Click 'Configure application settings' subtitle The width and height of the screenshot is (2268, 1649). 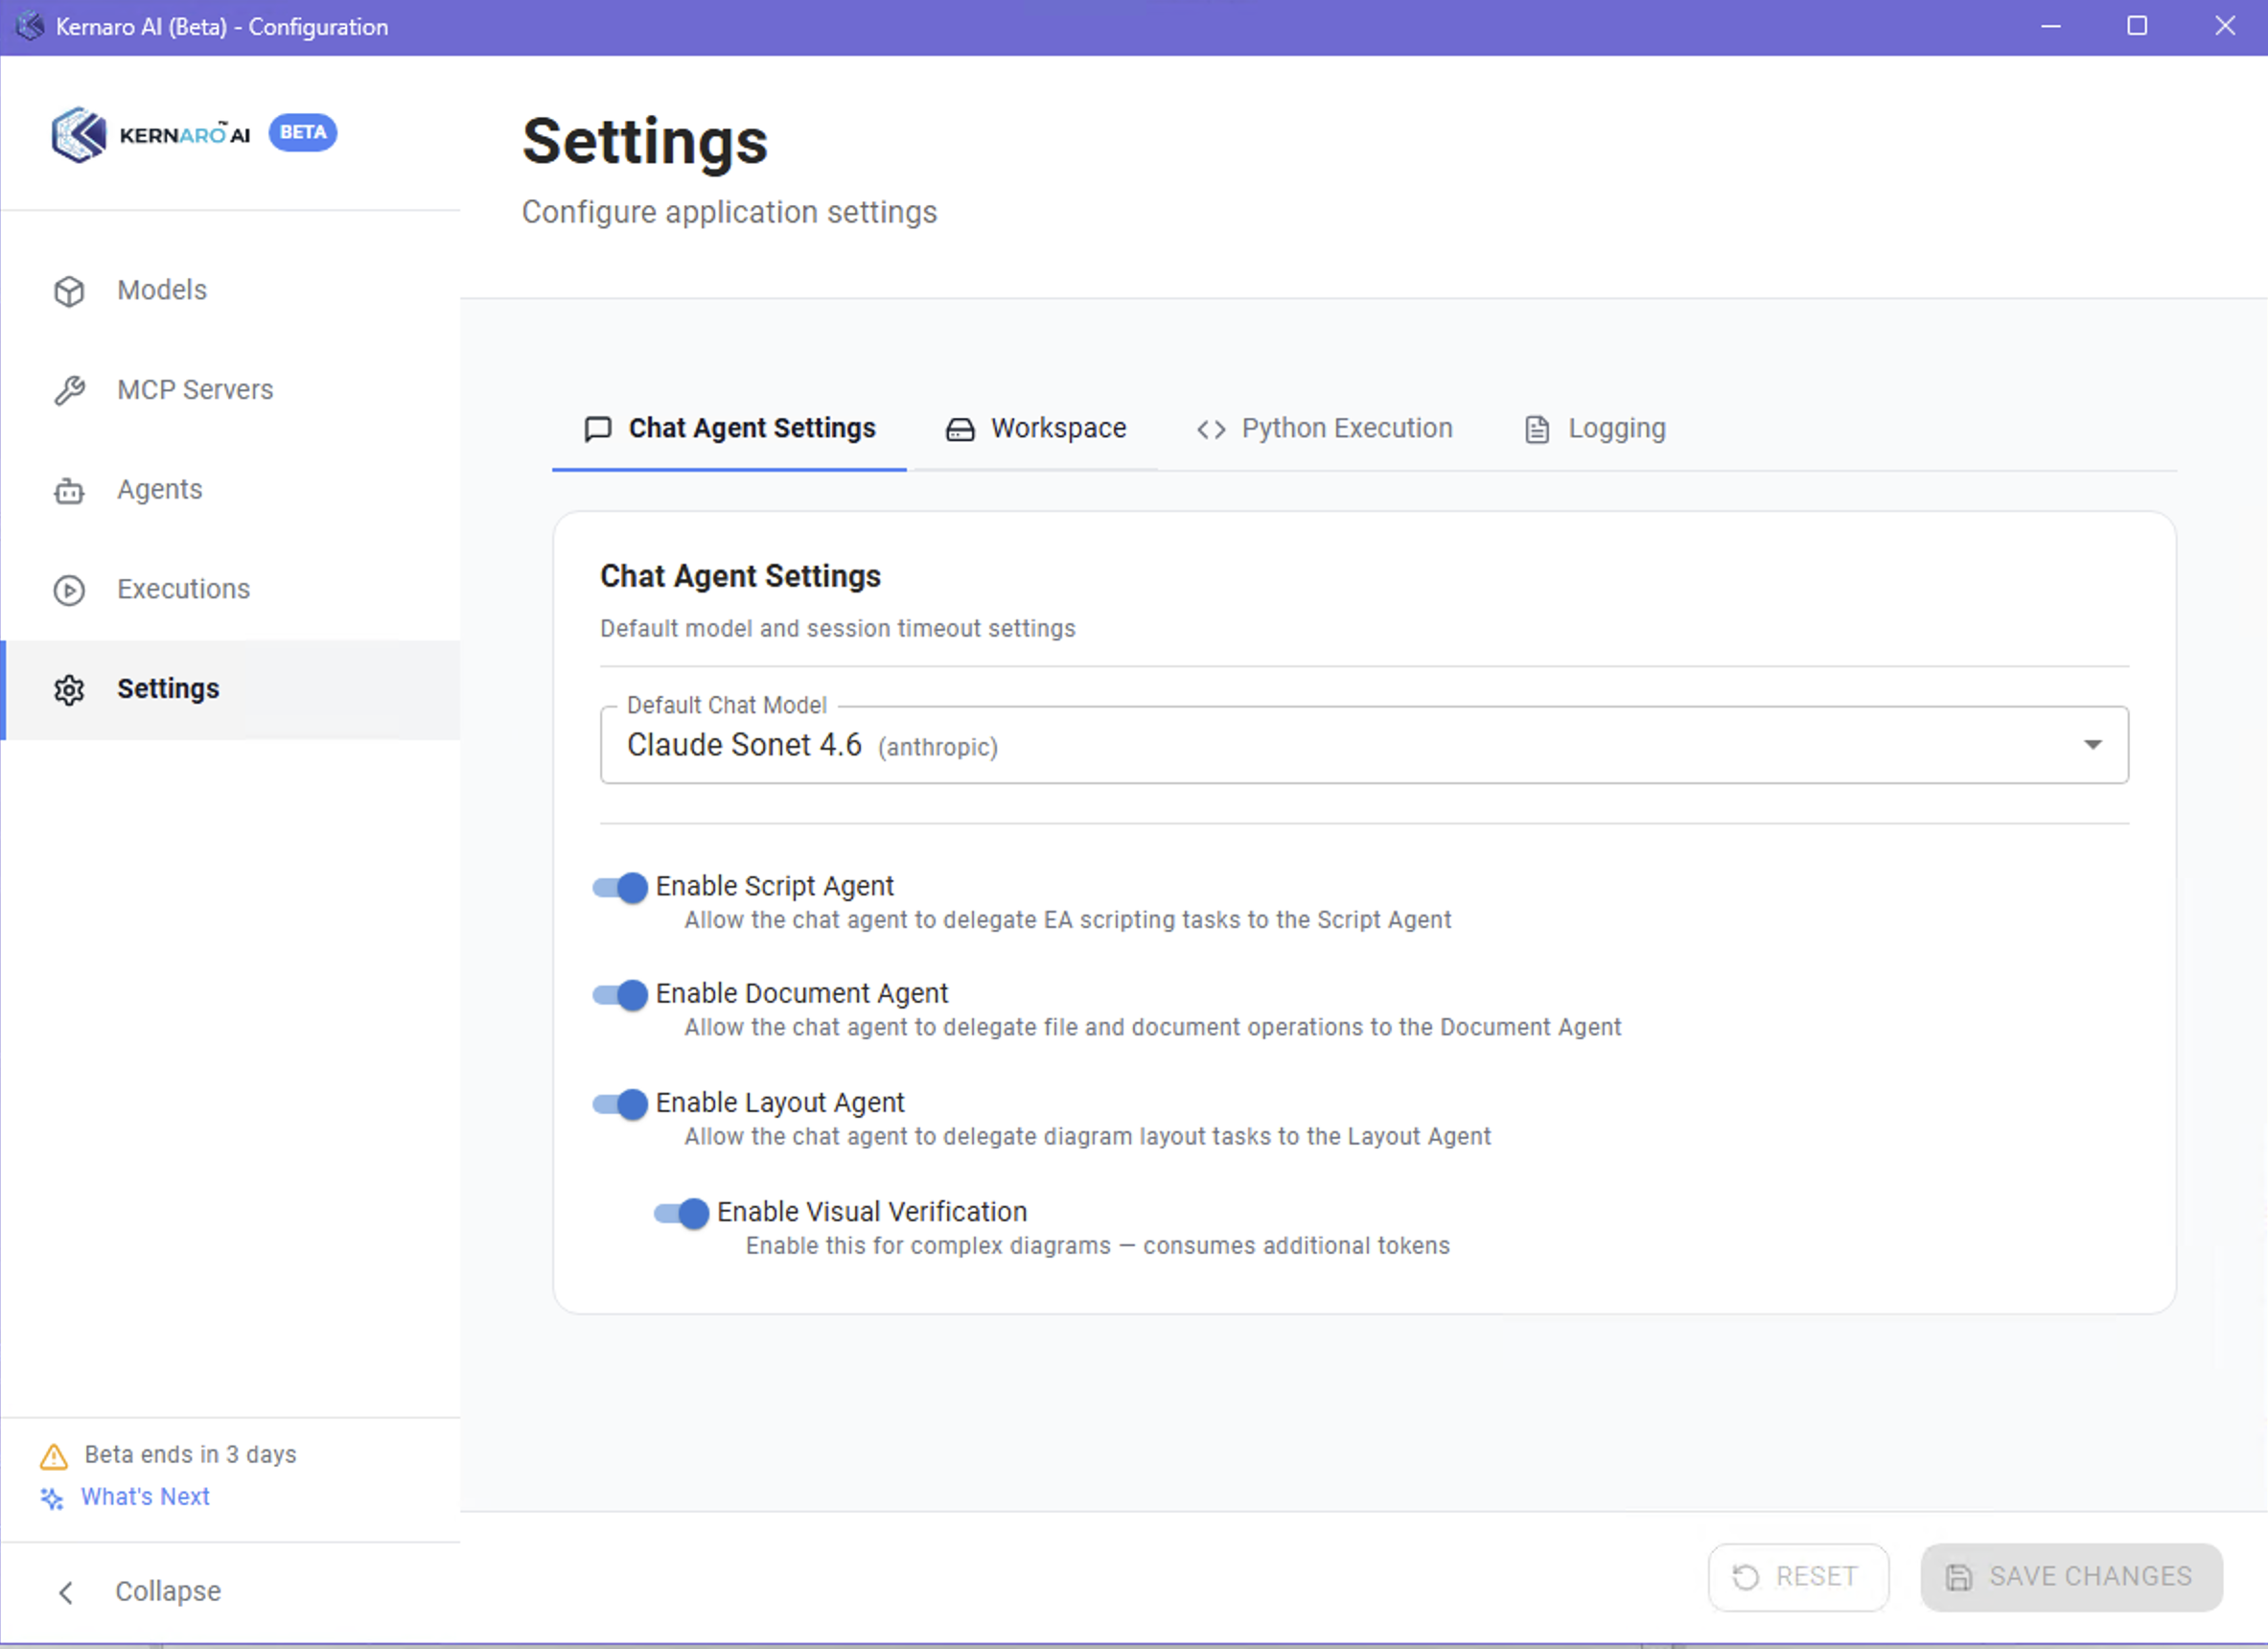click(x=729, y=212)
